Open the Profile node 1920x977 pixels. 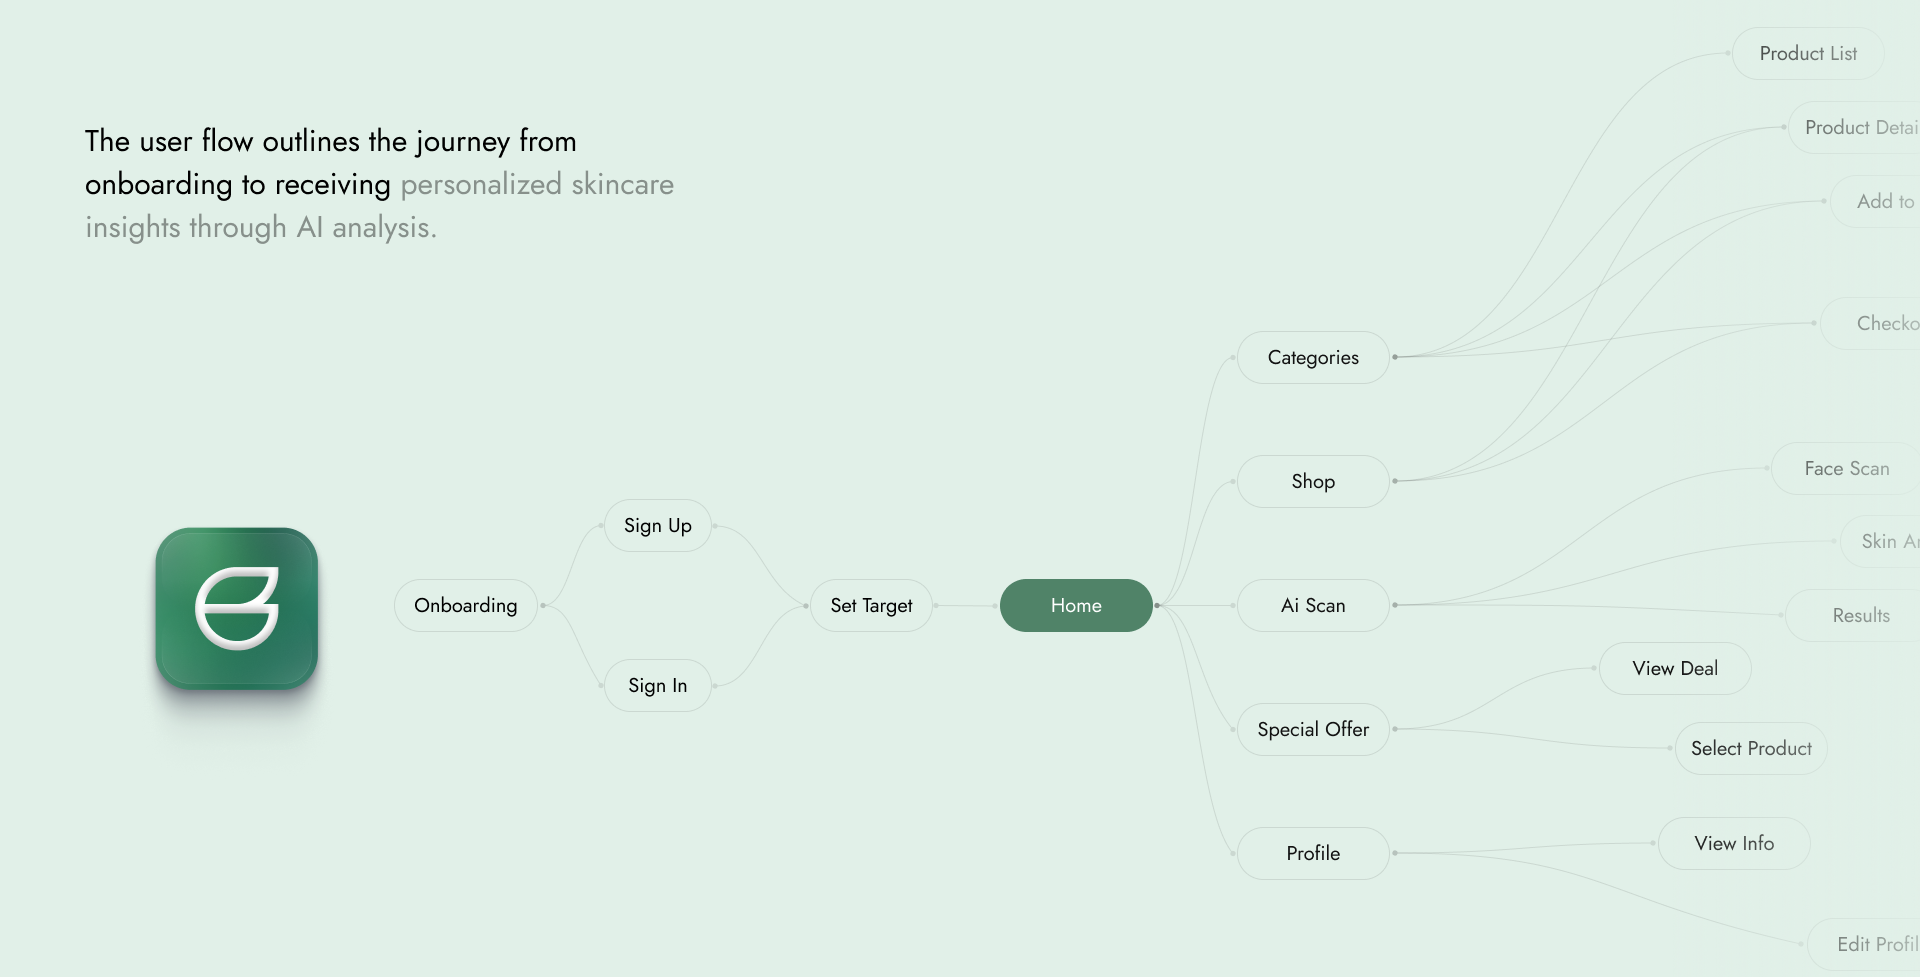1313,853
